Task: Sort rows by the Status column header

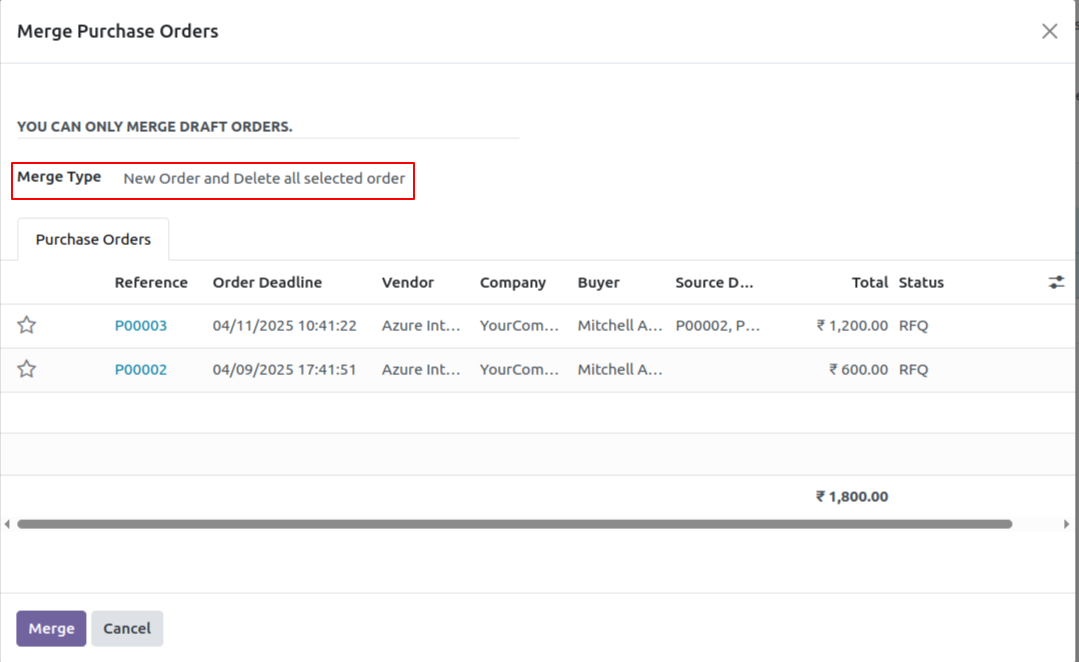Action: pyautogui.click(x=920, y=282)
